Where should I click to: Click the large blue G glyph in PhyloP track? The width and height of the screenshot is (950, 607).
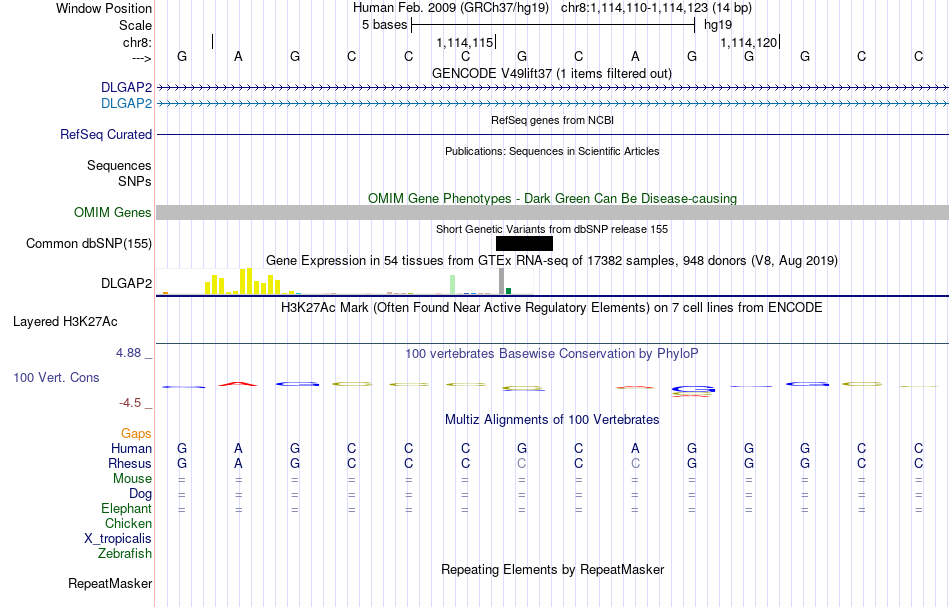tap(693, 390)
